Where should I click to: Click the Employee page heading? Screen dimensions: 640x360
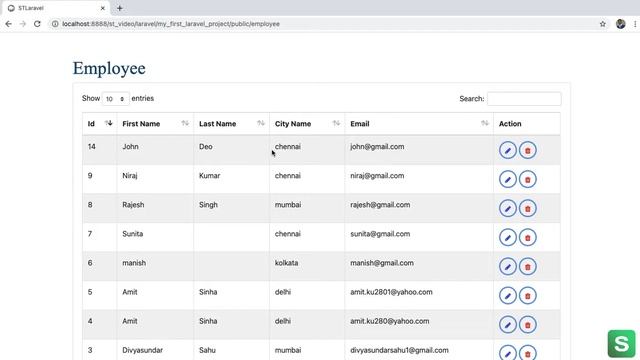(x=109, y=69)
